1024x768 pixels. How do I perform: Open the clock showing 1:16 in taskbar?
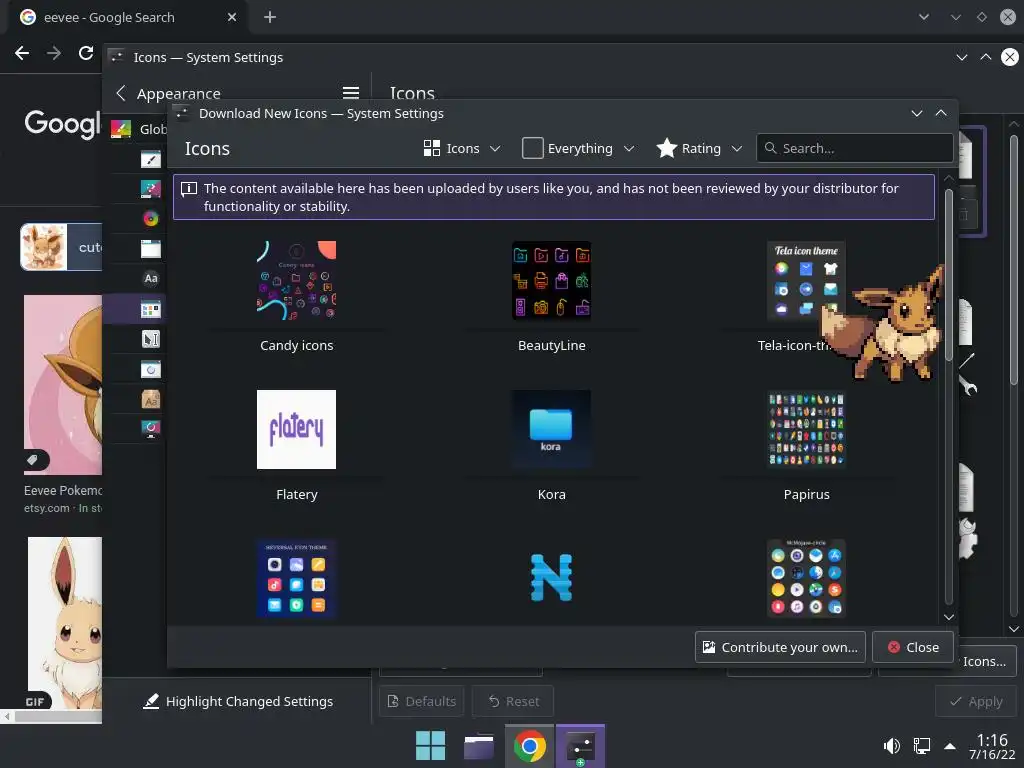coord(991,746)
